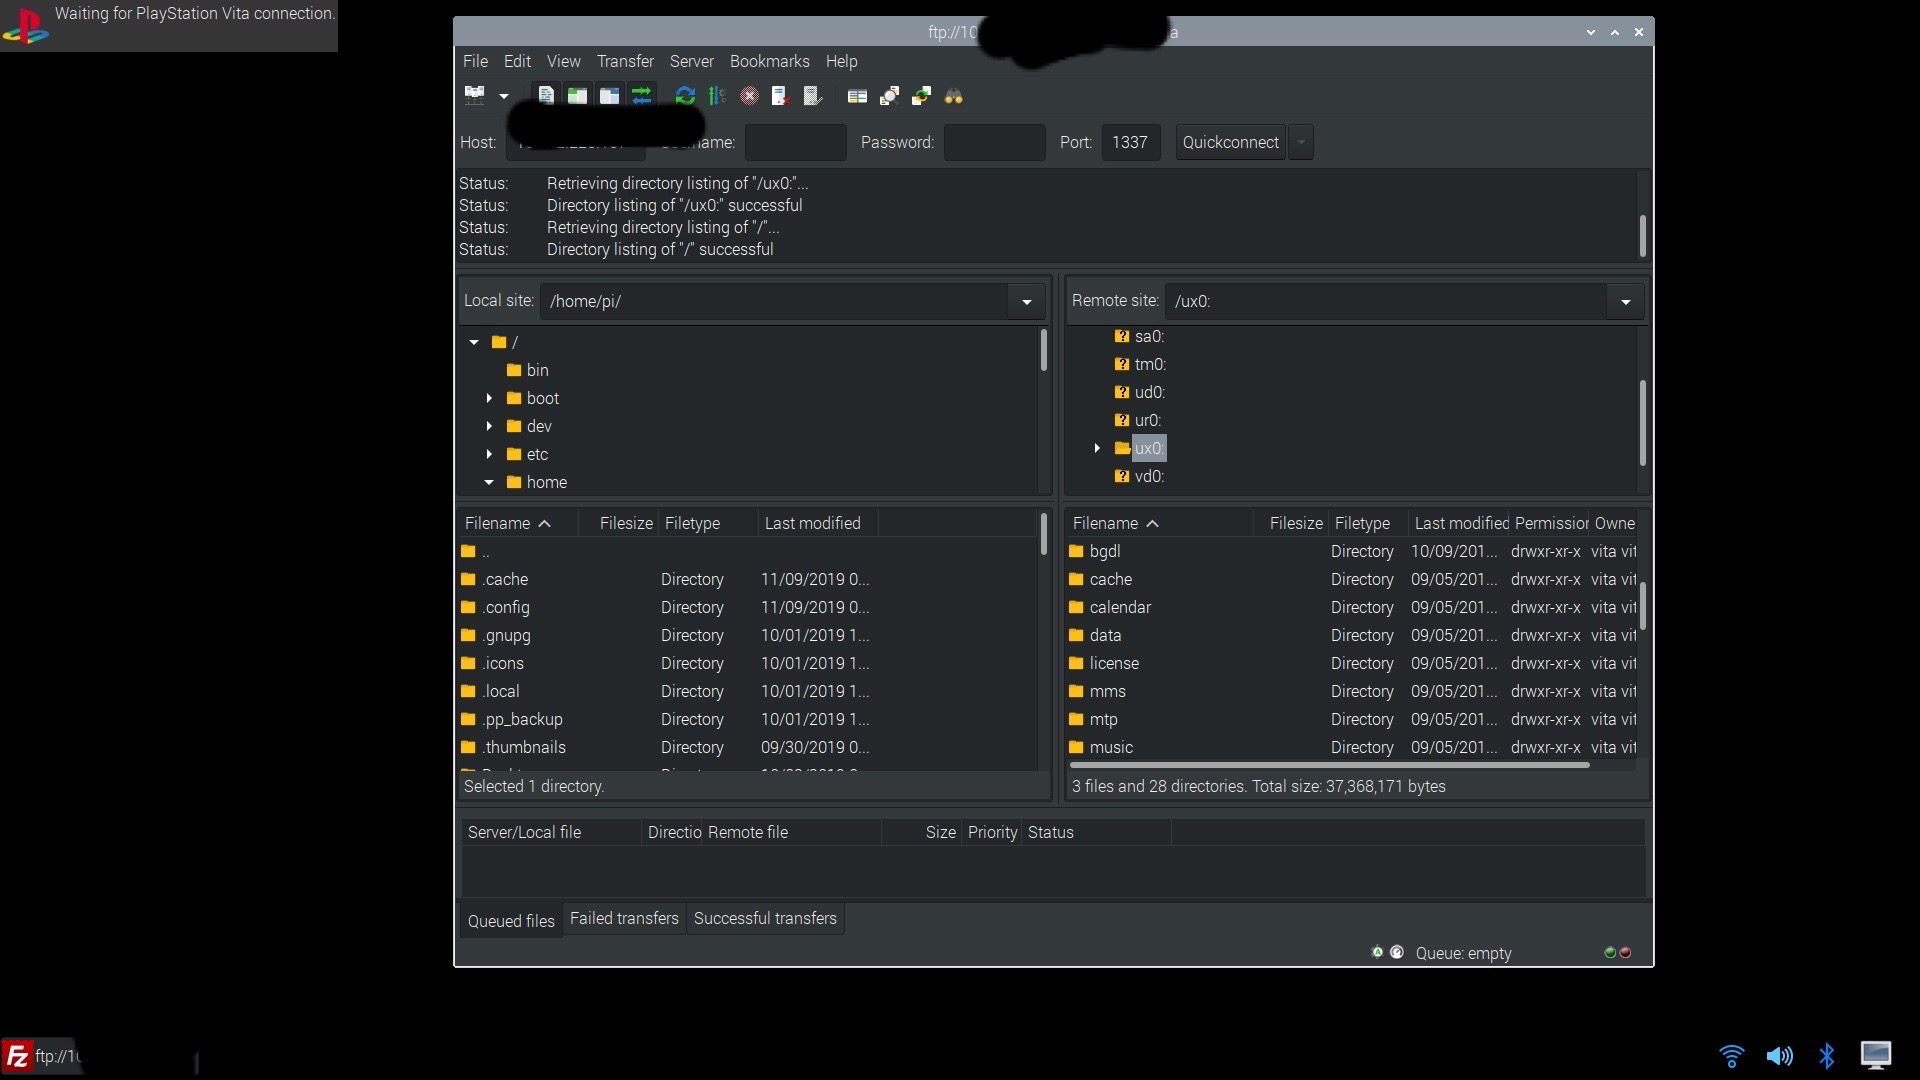The height and width of the screenshot is (1080, 1920).
Task: Switch to the Failed transfers tab
Action: pos(624,918)
